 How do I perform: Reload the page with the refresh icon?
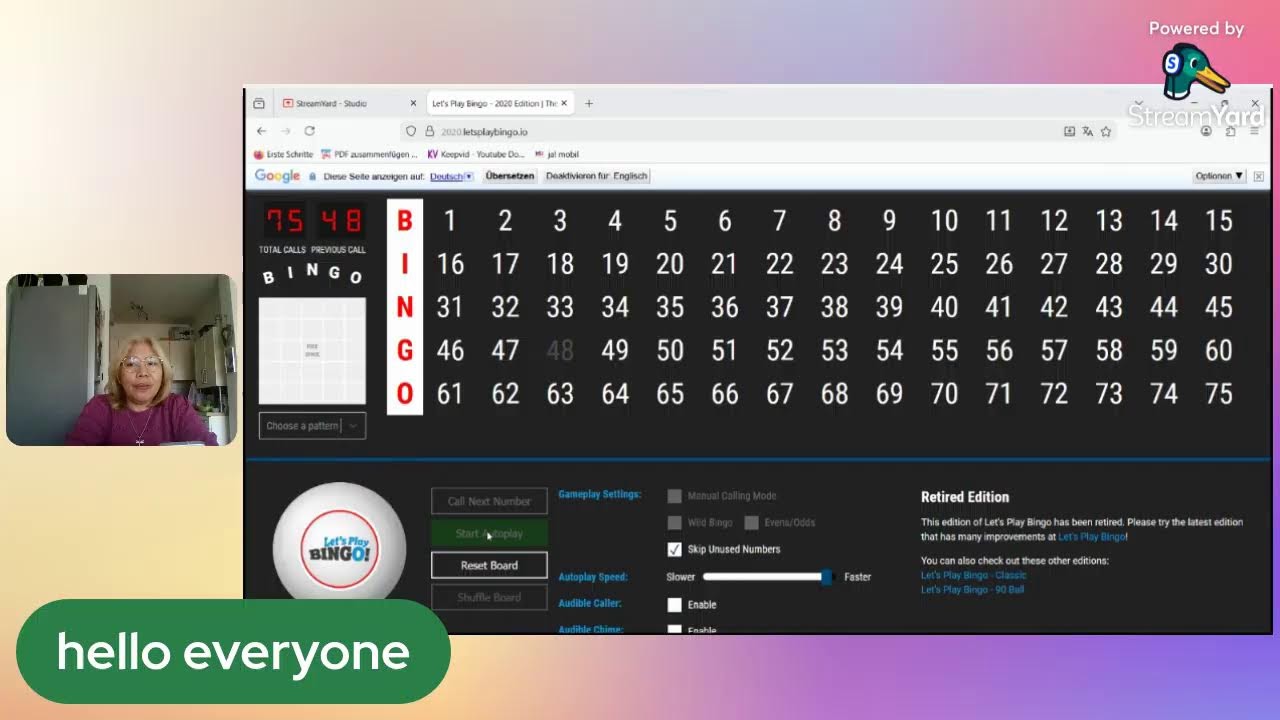pyautogui.click(x=310, y=131)
